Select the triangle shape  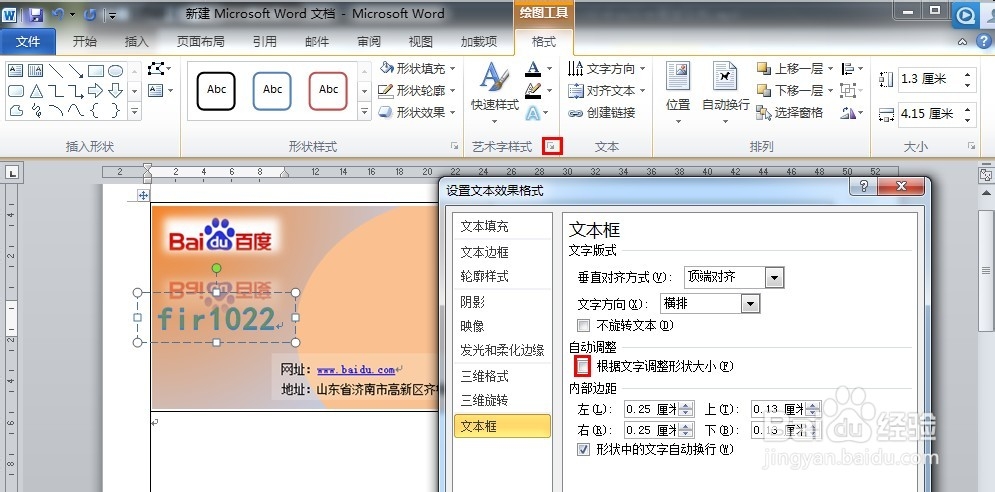coord(36,91)
